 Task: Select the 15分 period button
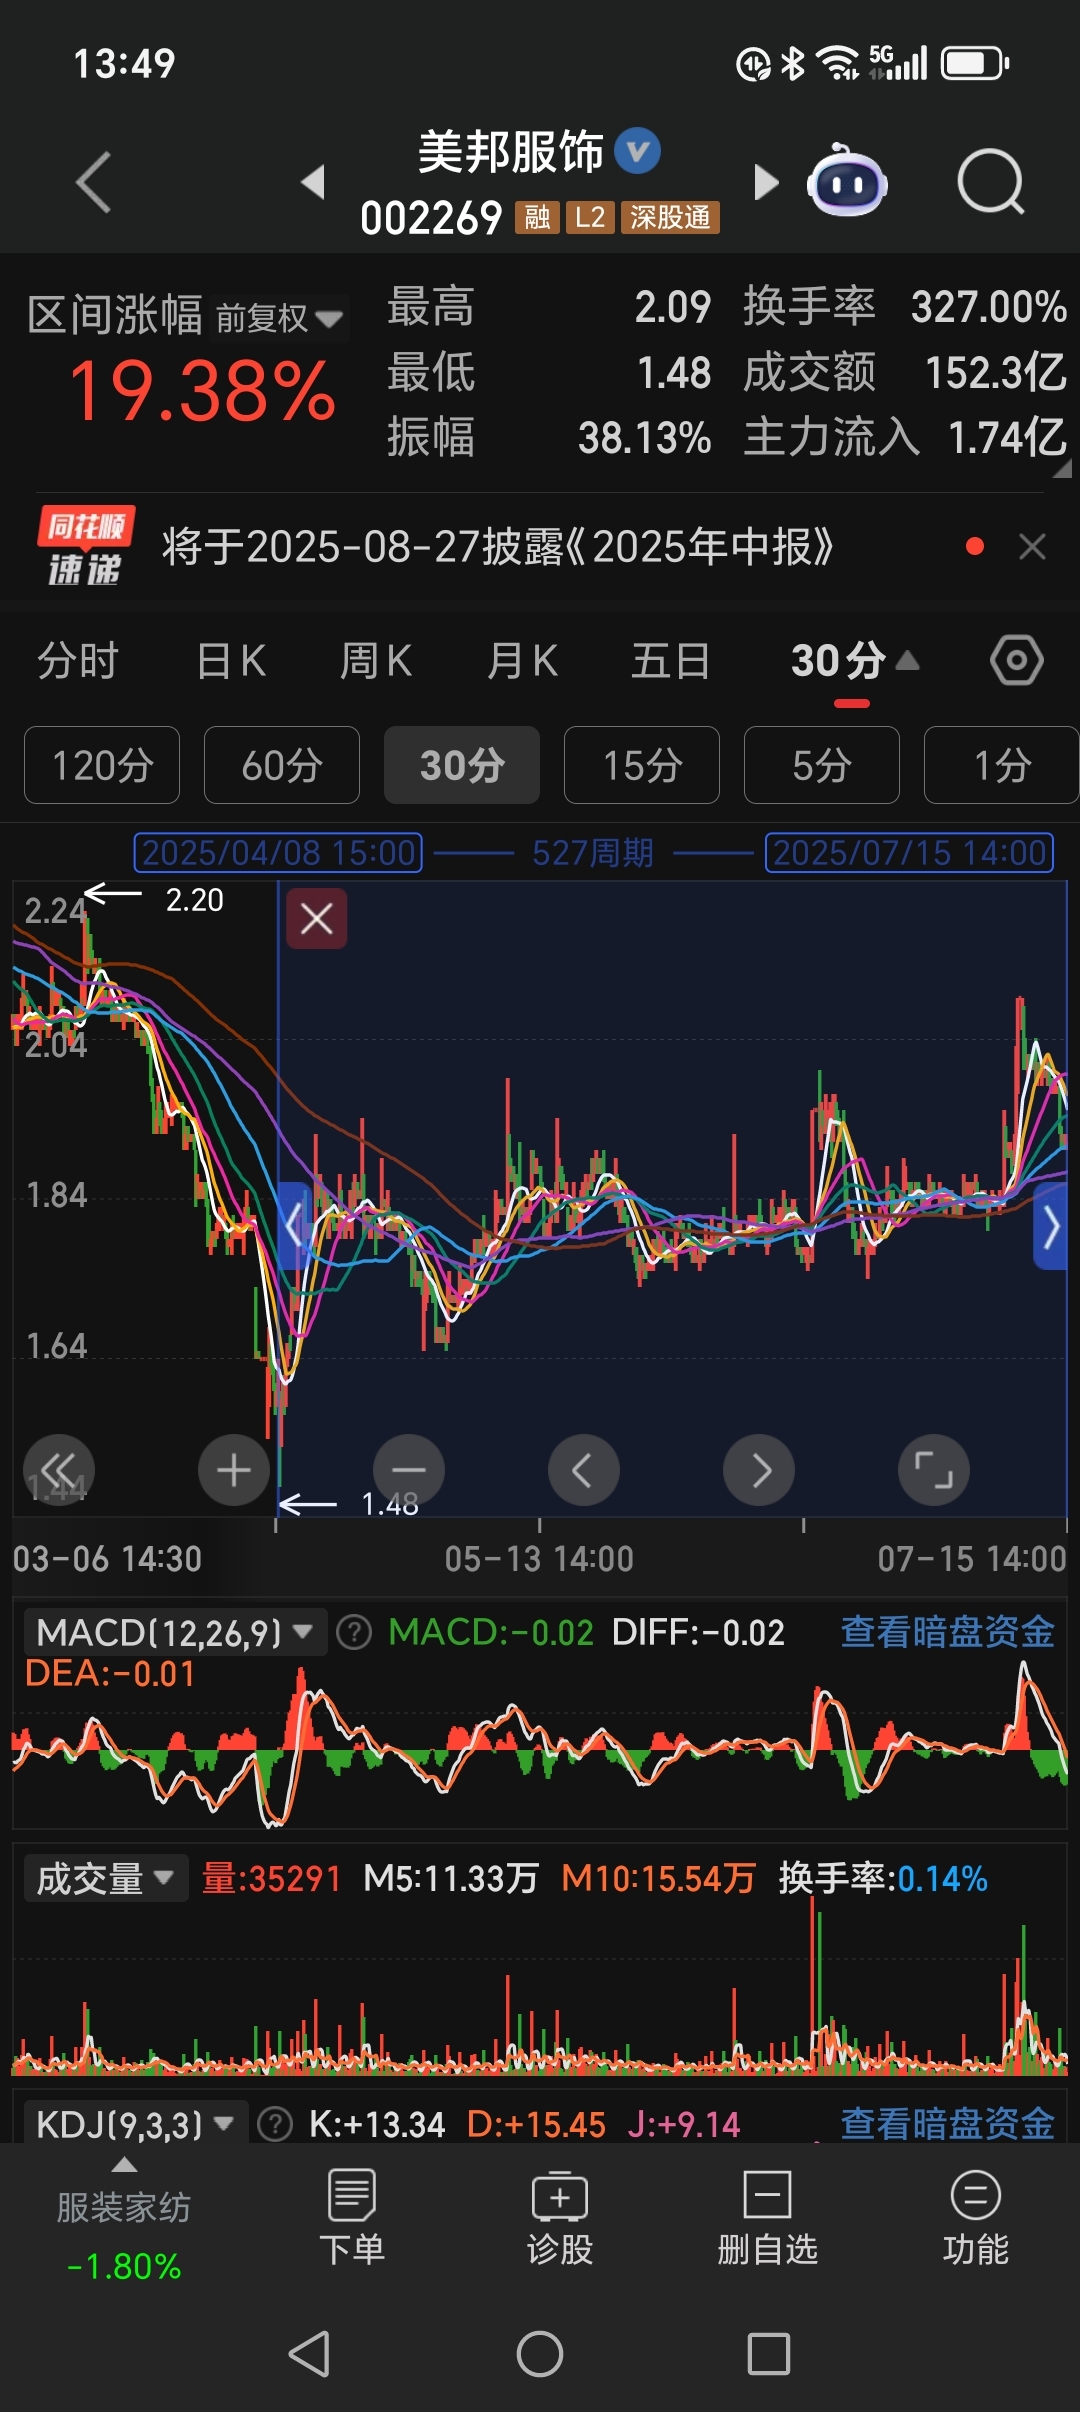coord(642,765)
